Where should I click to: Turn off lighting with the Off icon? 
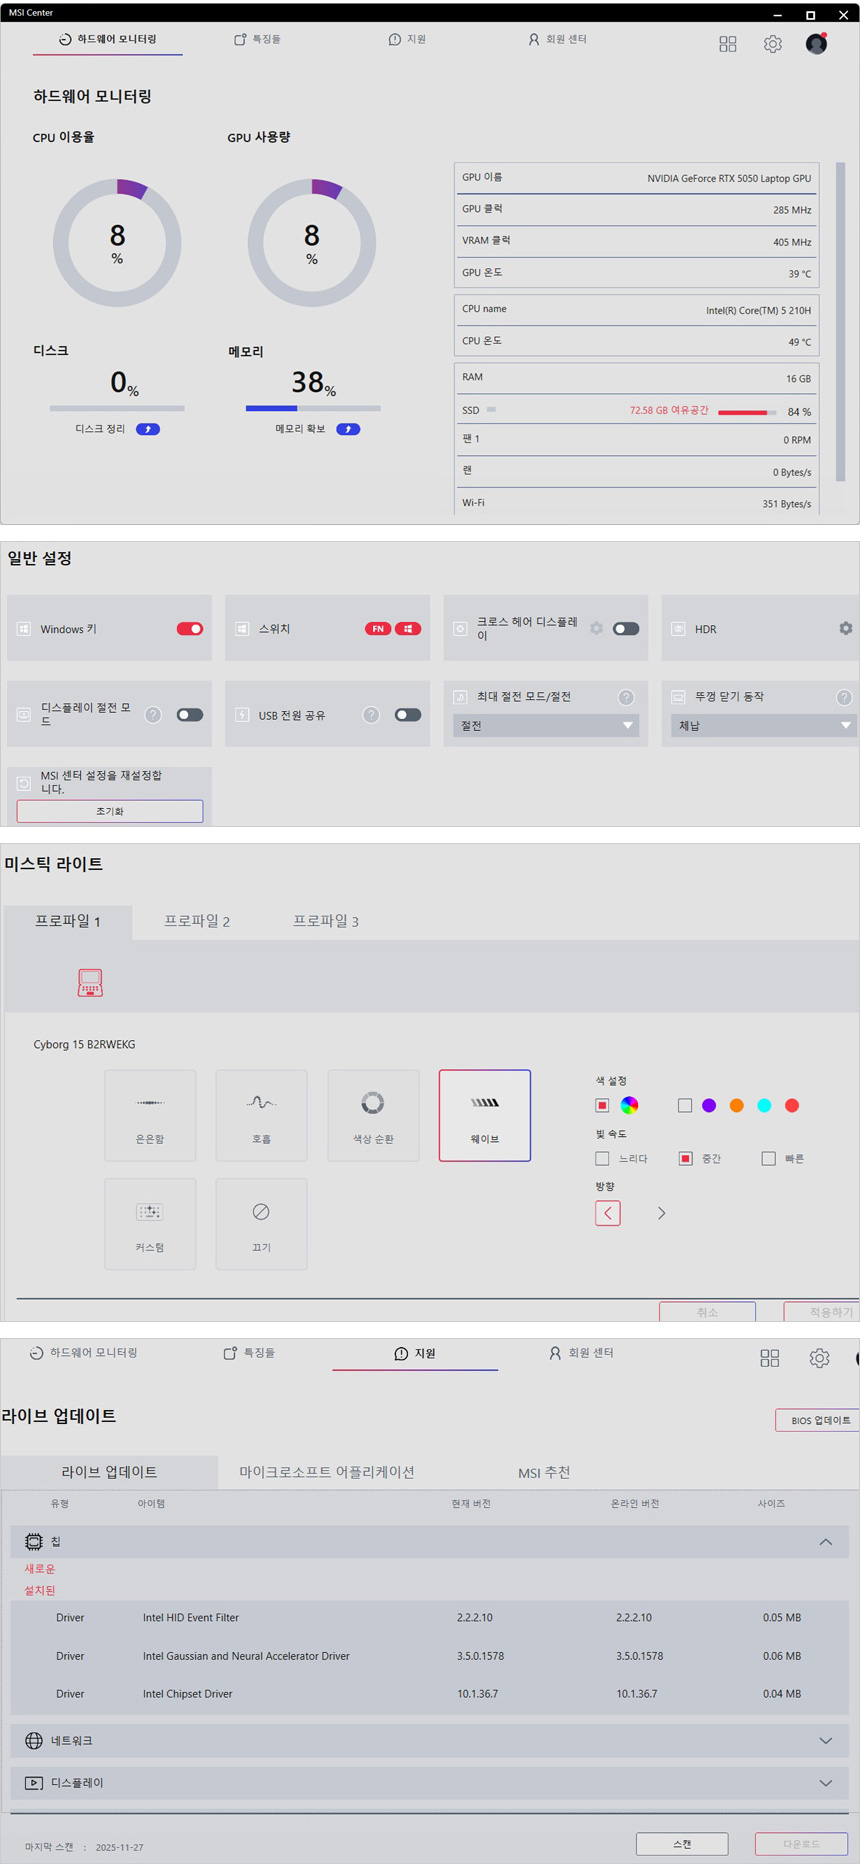click(261, 1223)
